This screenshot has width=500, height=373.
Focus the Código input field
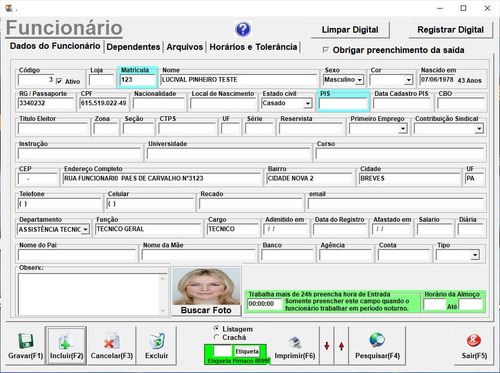pos(36,80)
